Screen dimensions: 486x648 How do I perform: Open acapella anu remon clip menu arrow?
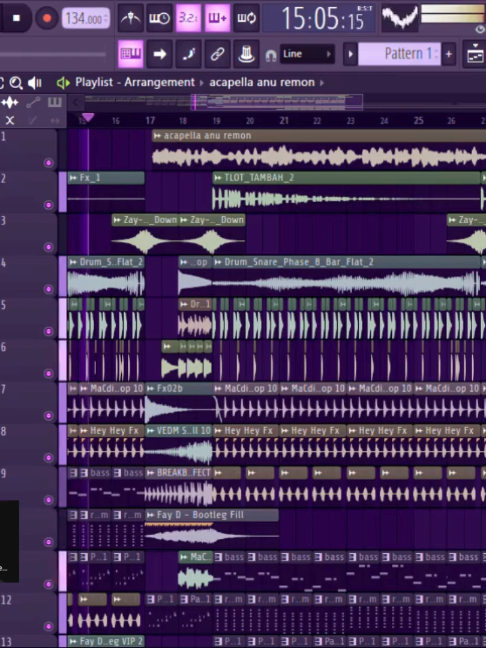click(157, 136)
